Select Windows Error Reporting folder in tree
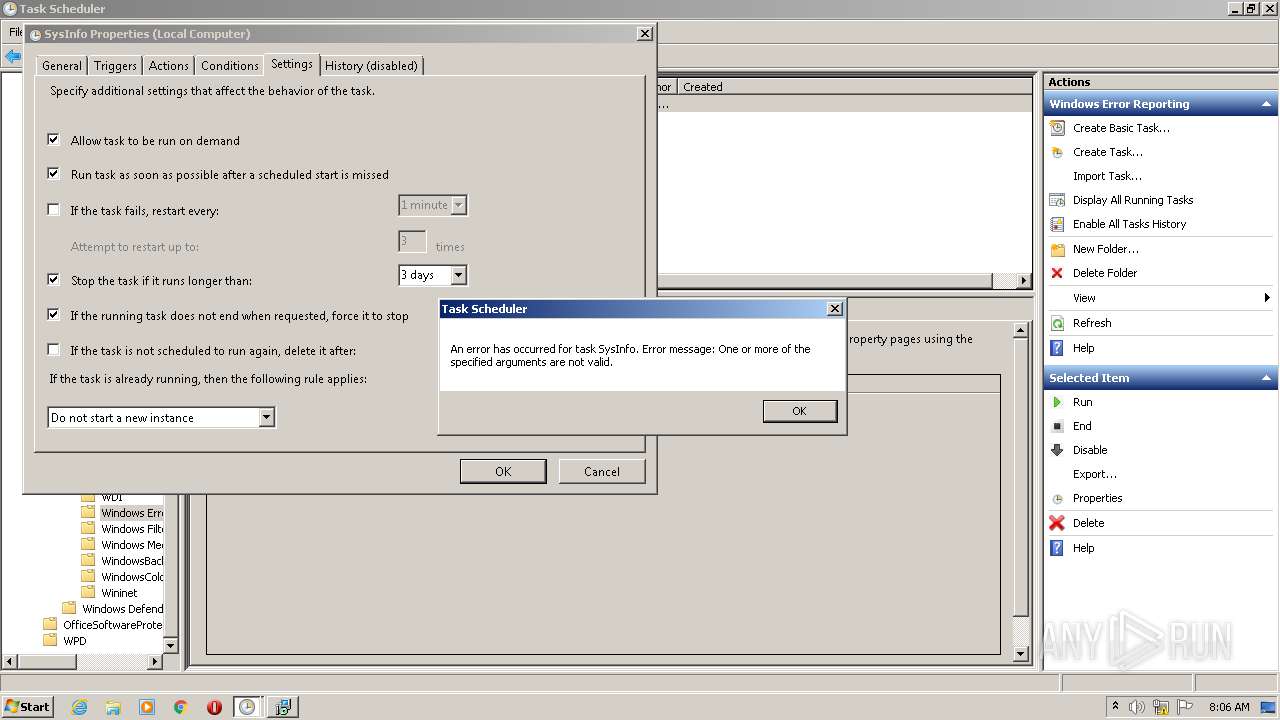The image size is (1280, 720). tap(131, 513)
